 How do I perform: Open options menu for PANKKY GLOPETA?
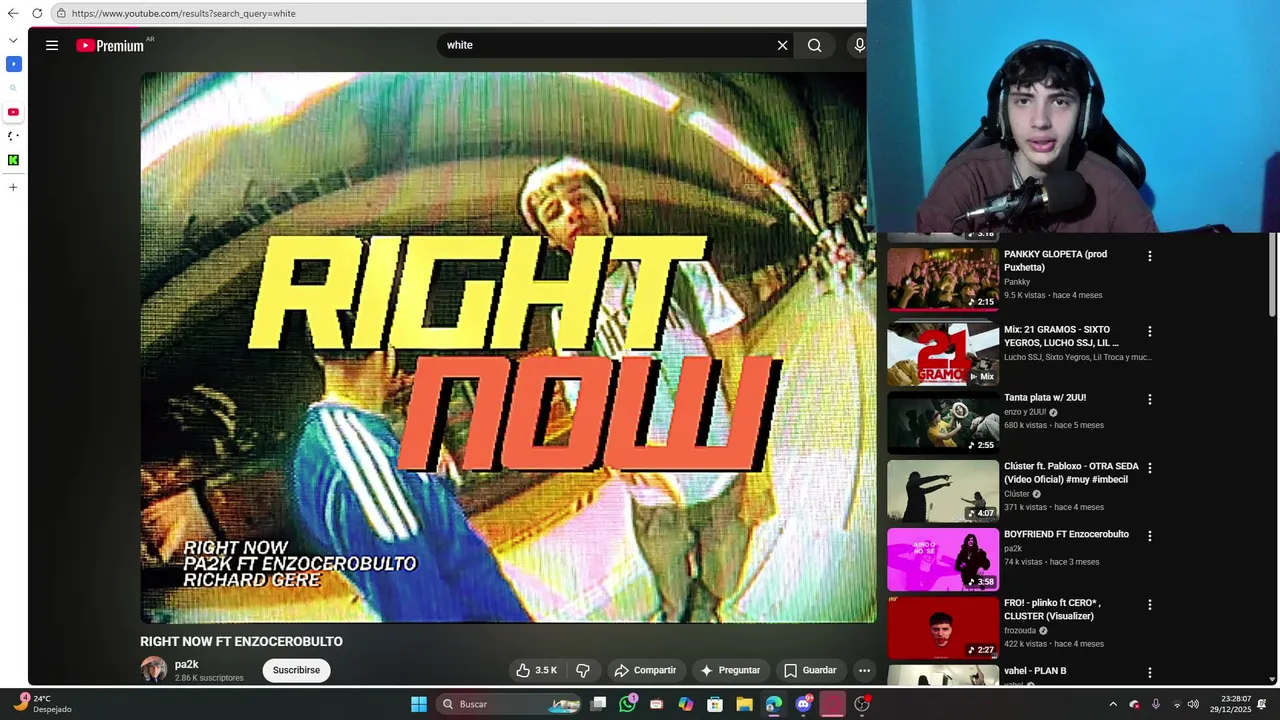(x=1149, y=256)
